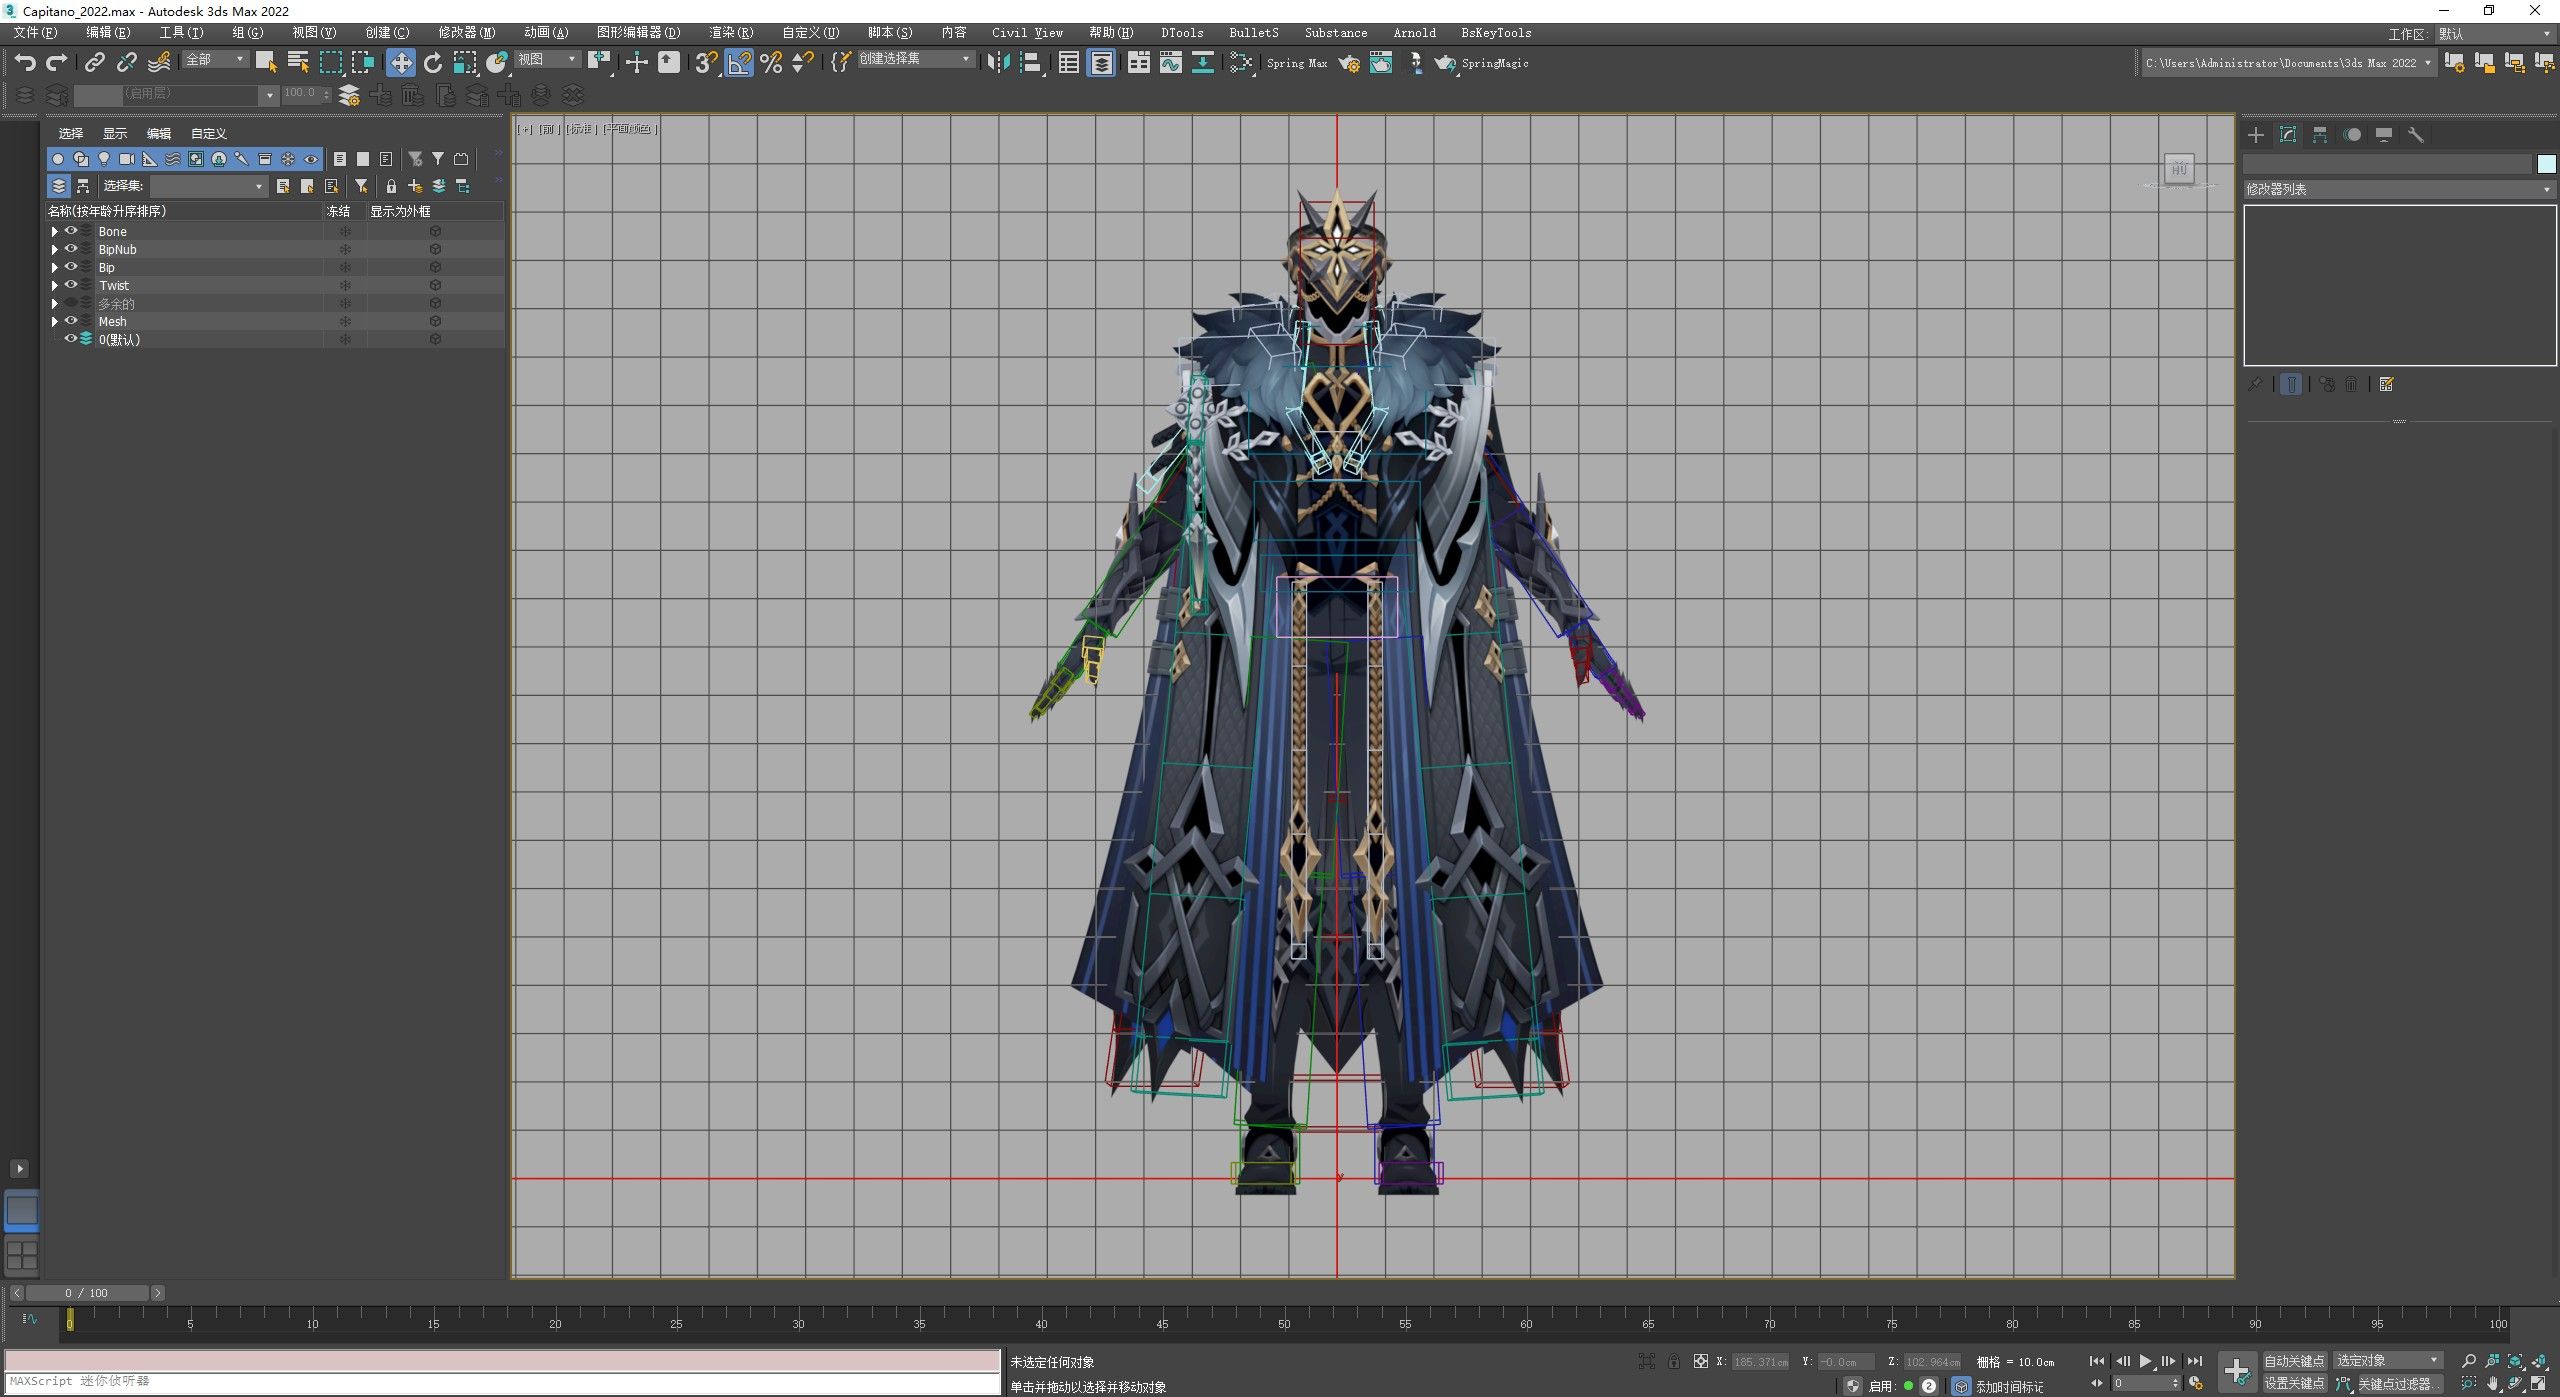Click Go to End playback button
This screenshot has height=1397, width=2560.
tap(2194, 1361)
